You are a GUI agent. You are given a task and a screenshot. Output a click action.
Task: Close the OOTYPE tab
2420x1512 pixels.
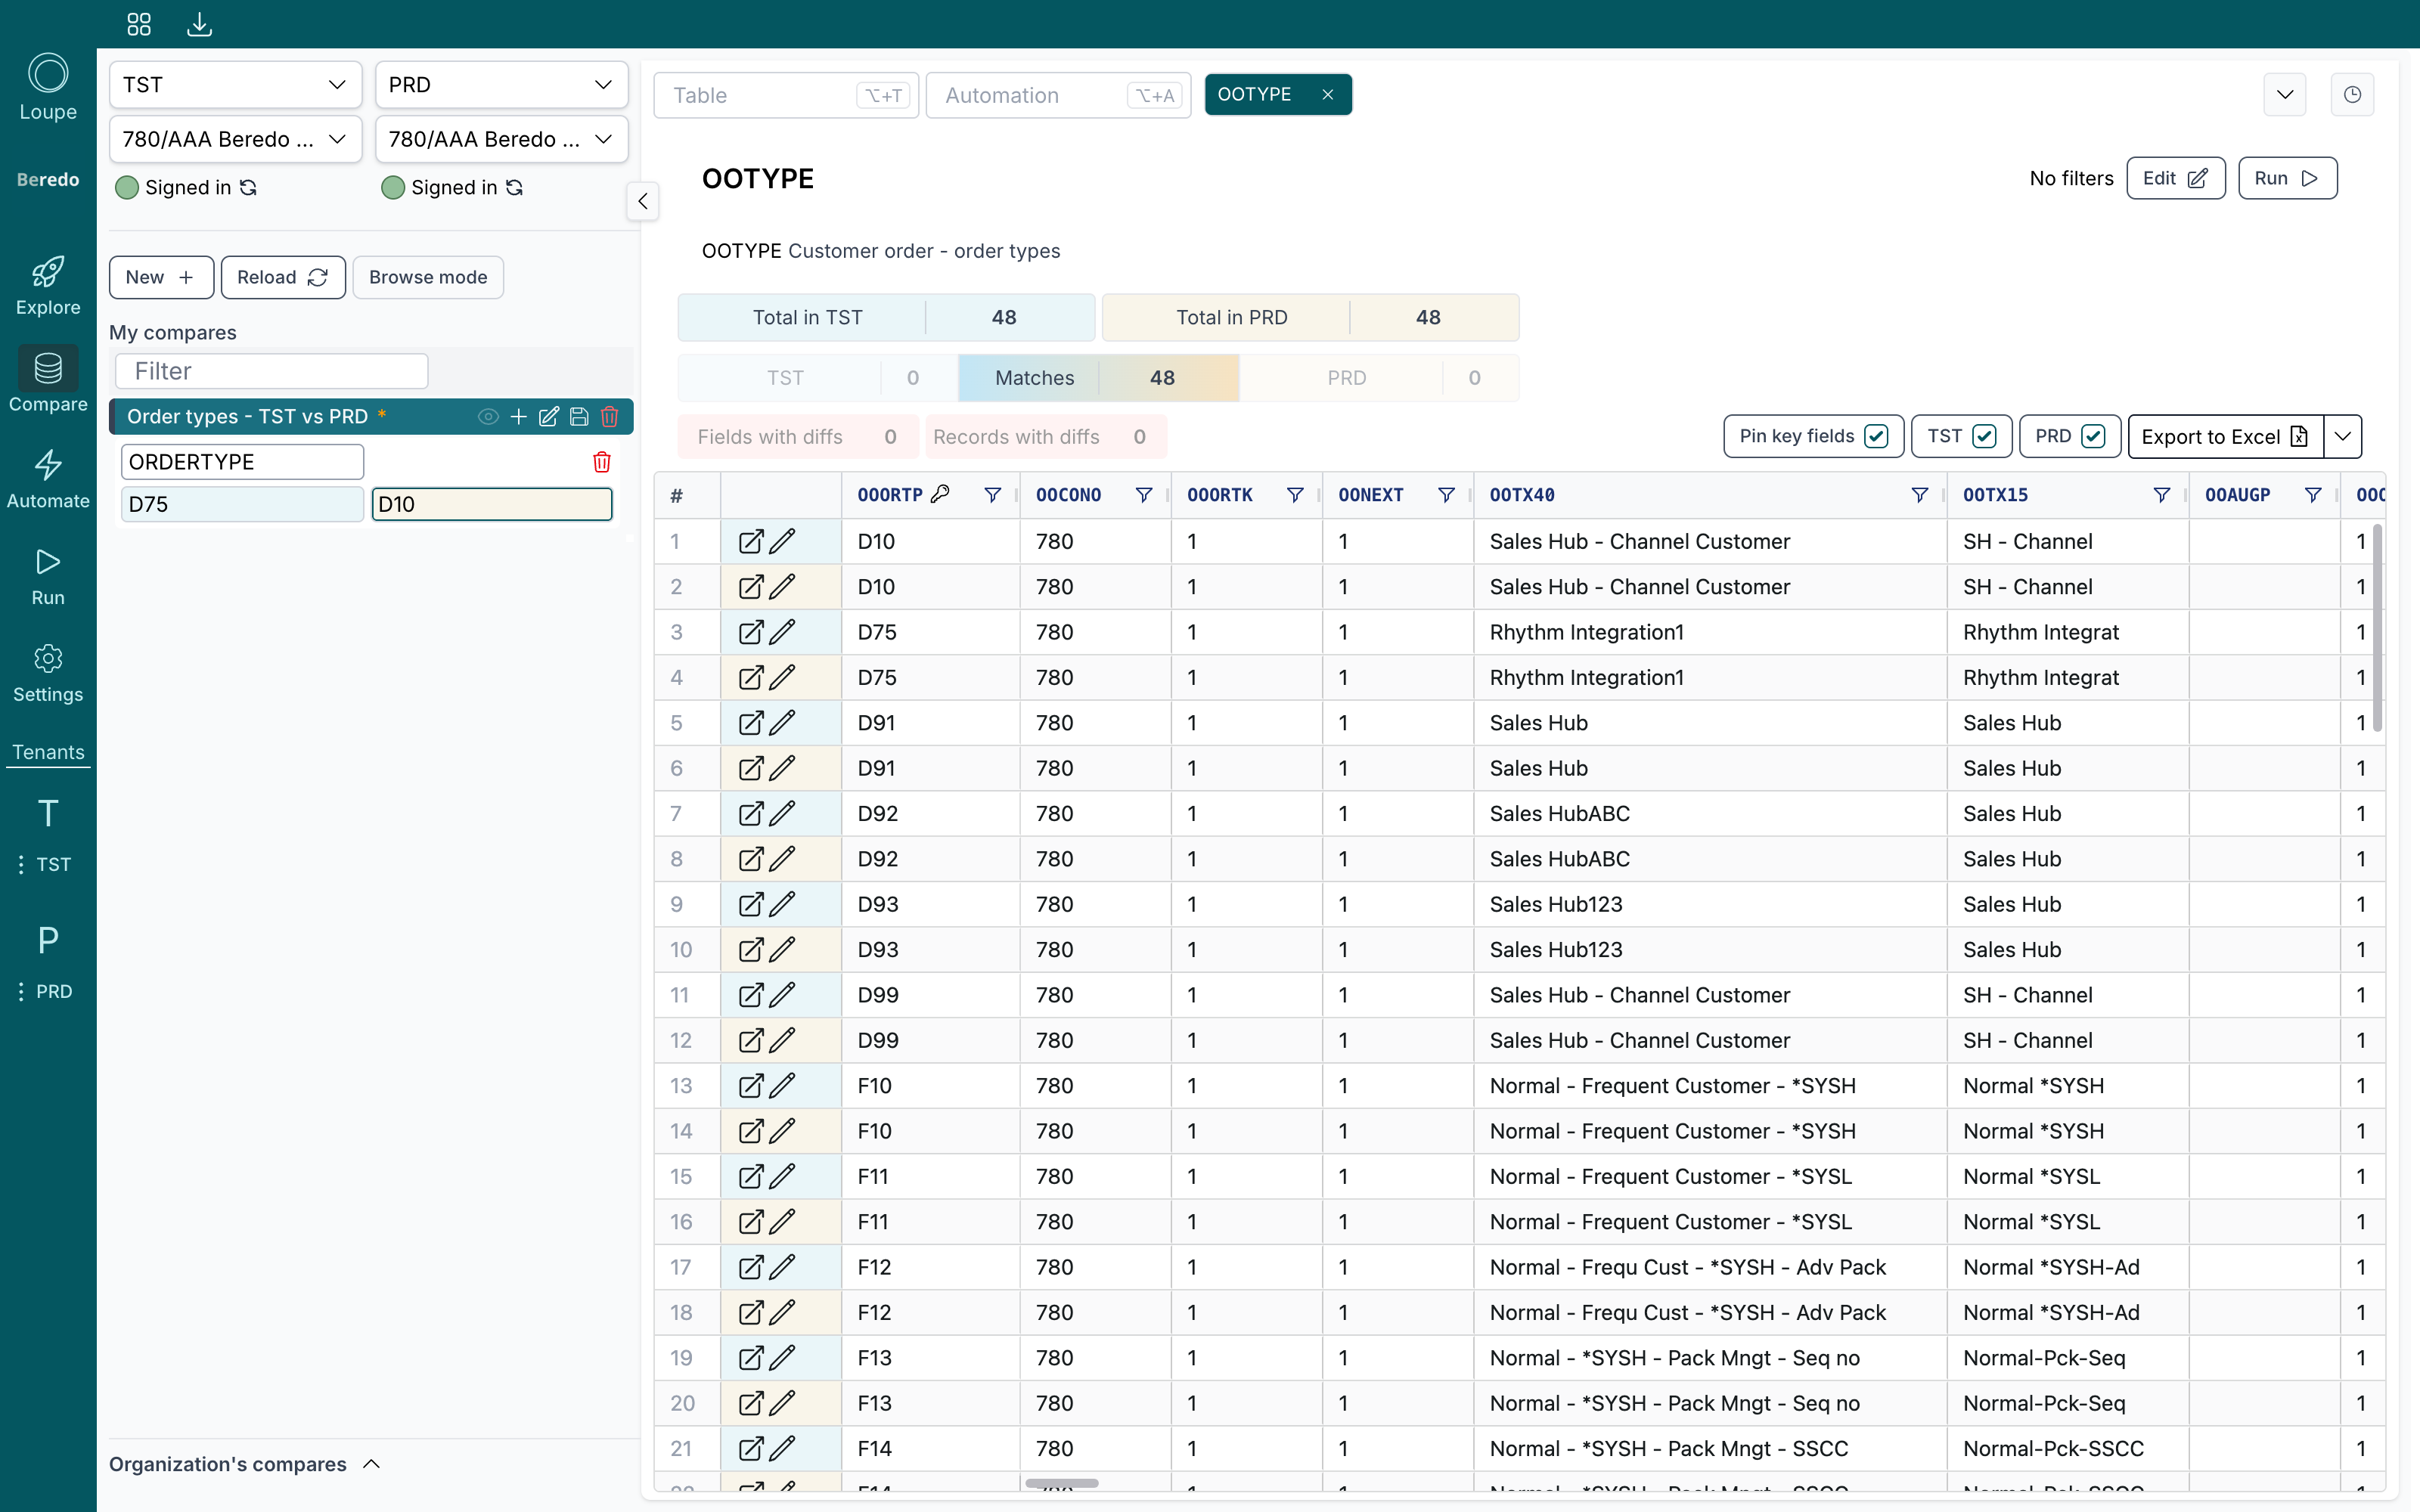click(x=1328, y=94)
